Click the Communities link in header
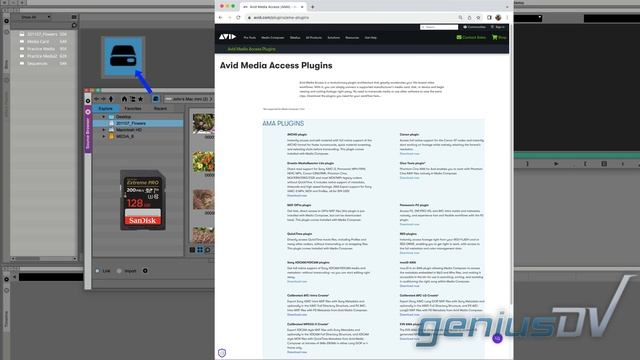 (474, 27)
